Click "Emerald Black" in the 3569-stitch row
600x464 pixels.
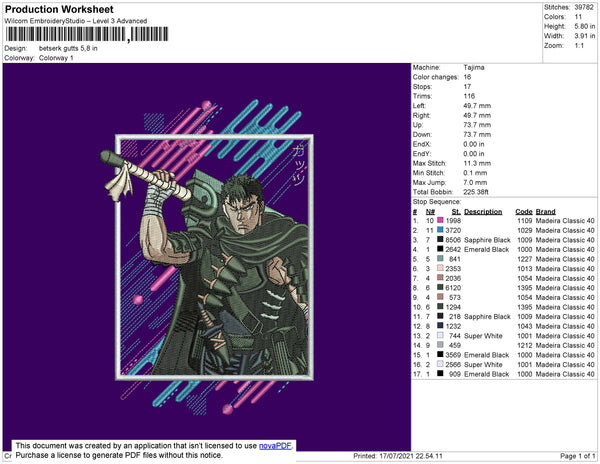487,355
